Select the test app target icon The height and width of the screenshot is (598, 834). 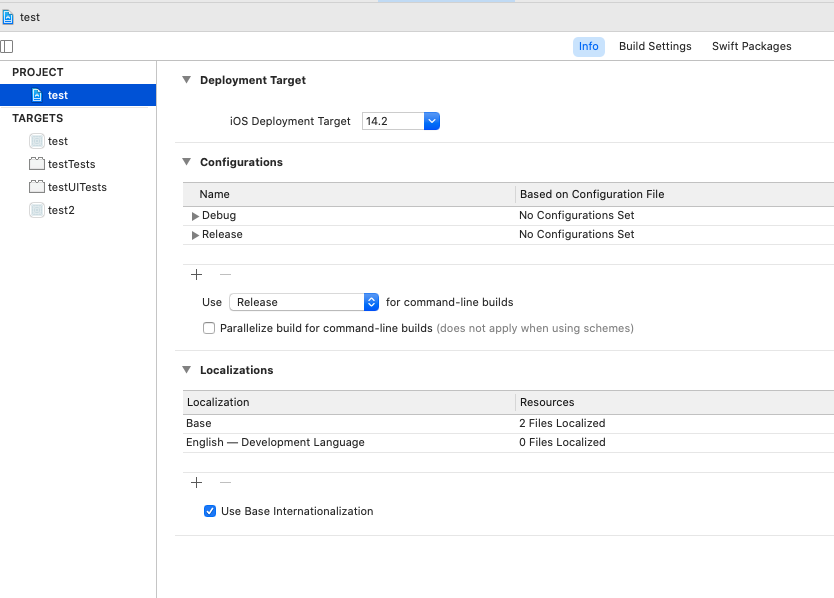[37, 141]
